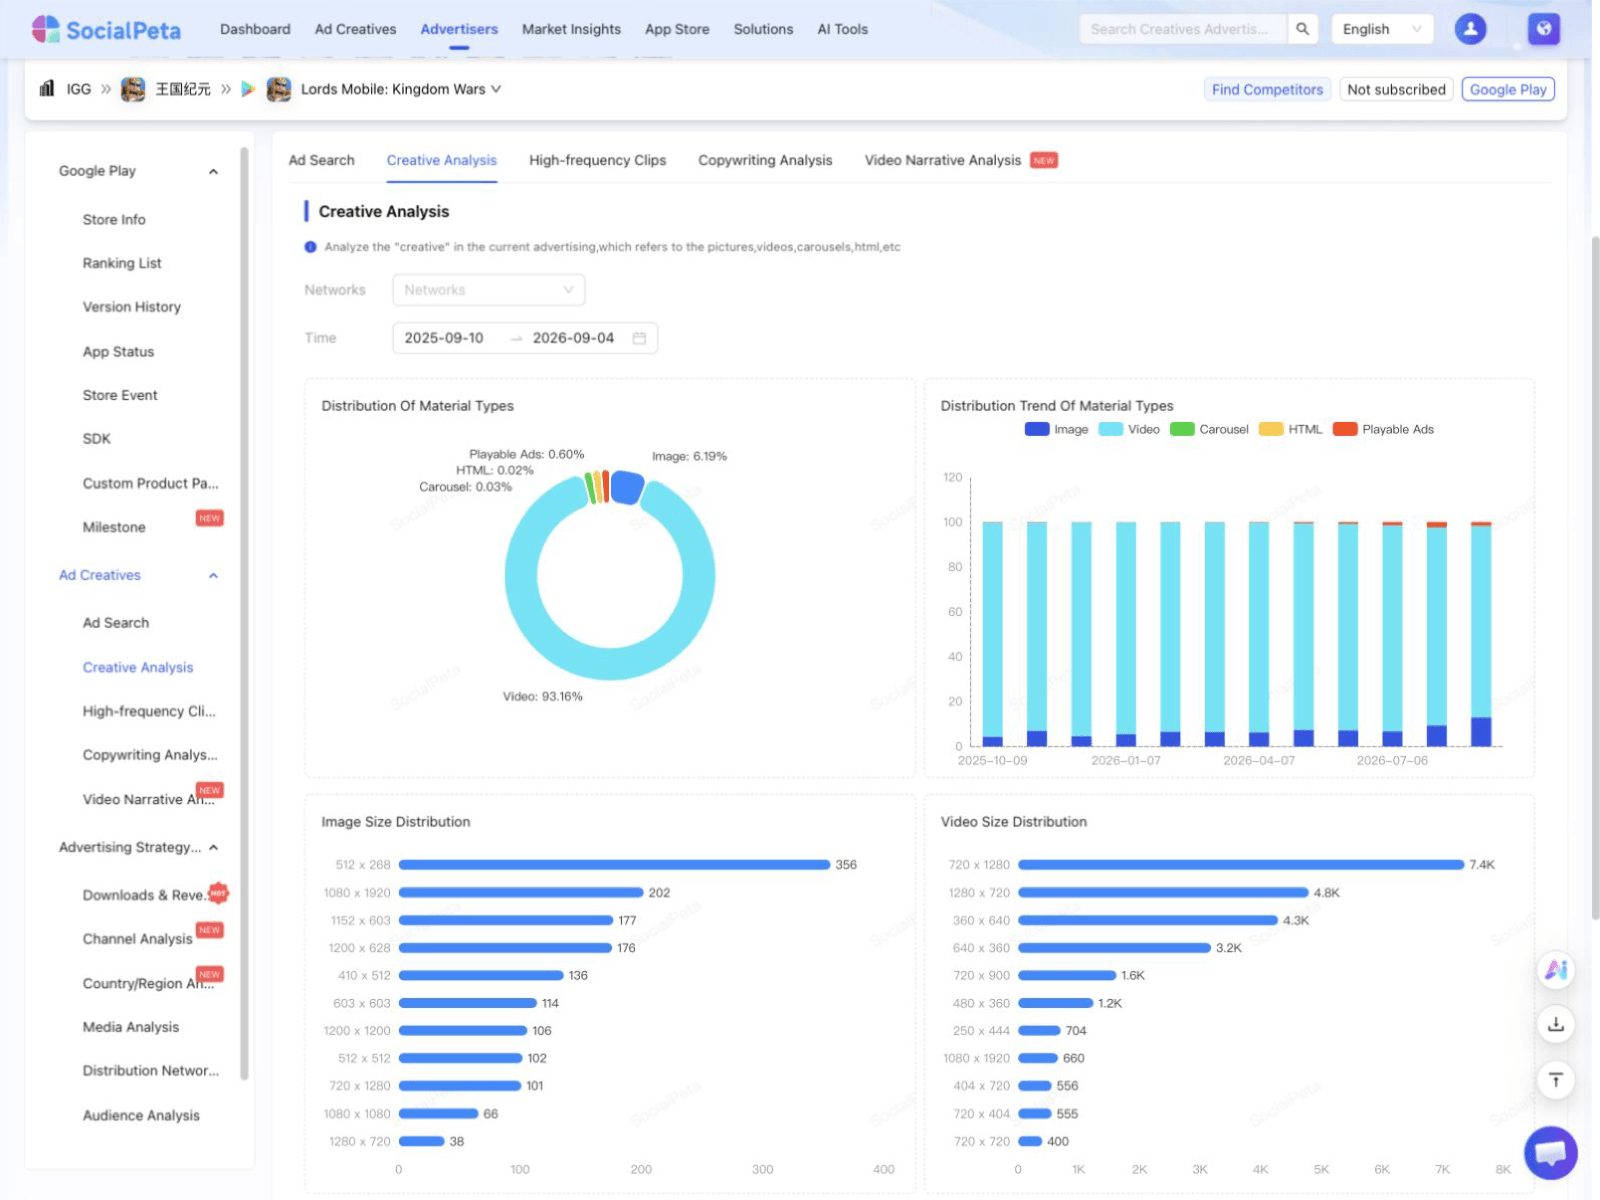Toggle the Carousel legend series
Image resolution: width=1600 pixels, height=1200 pixels.
coord(1210,429)
